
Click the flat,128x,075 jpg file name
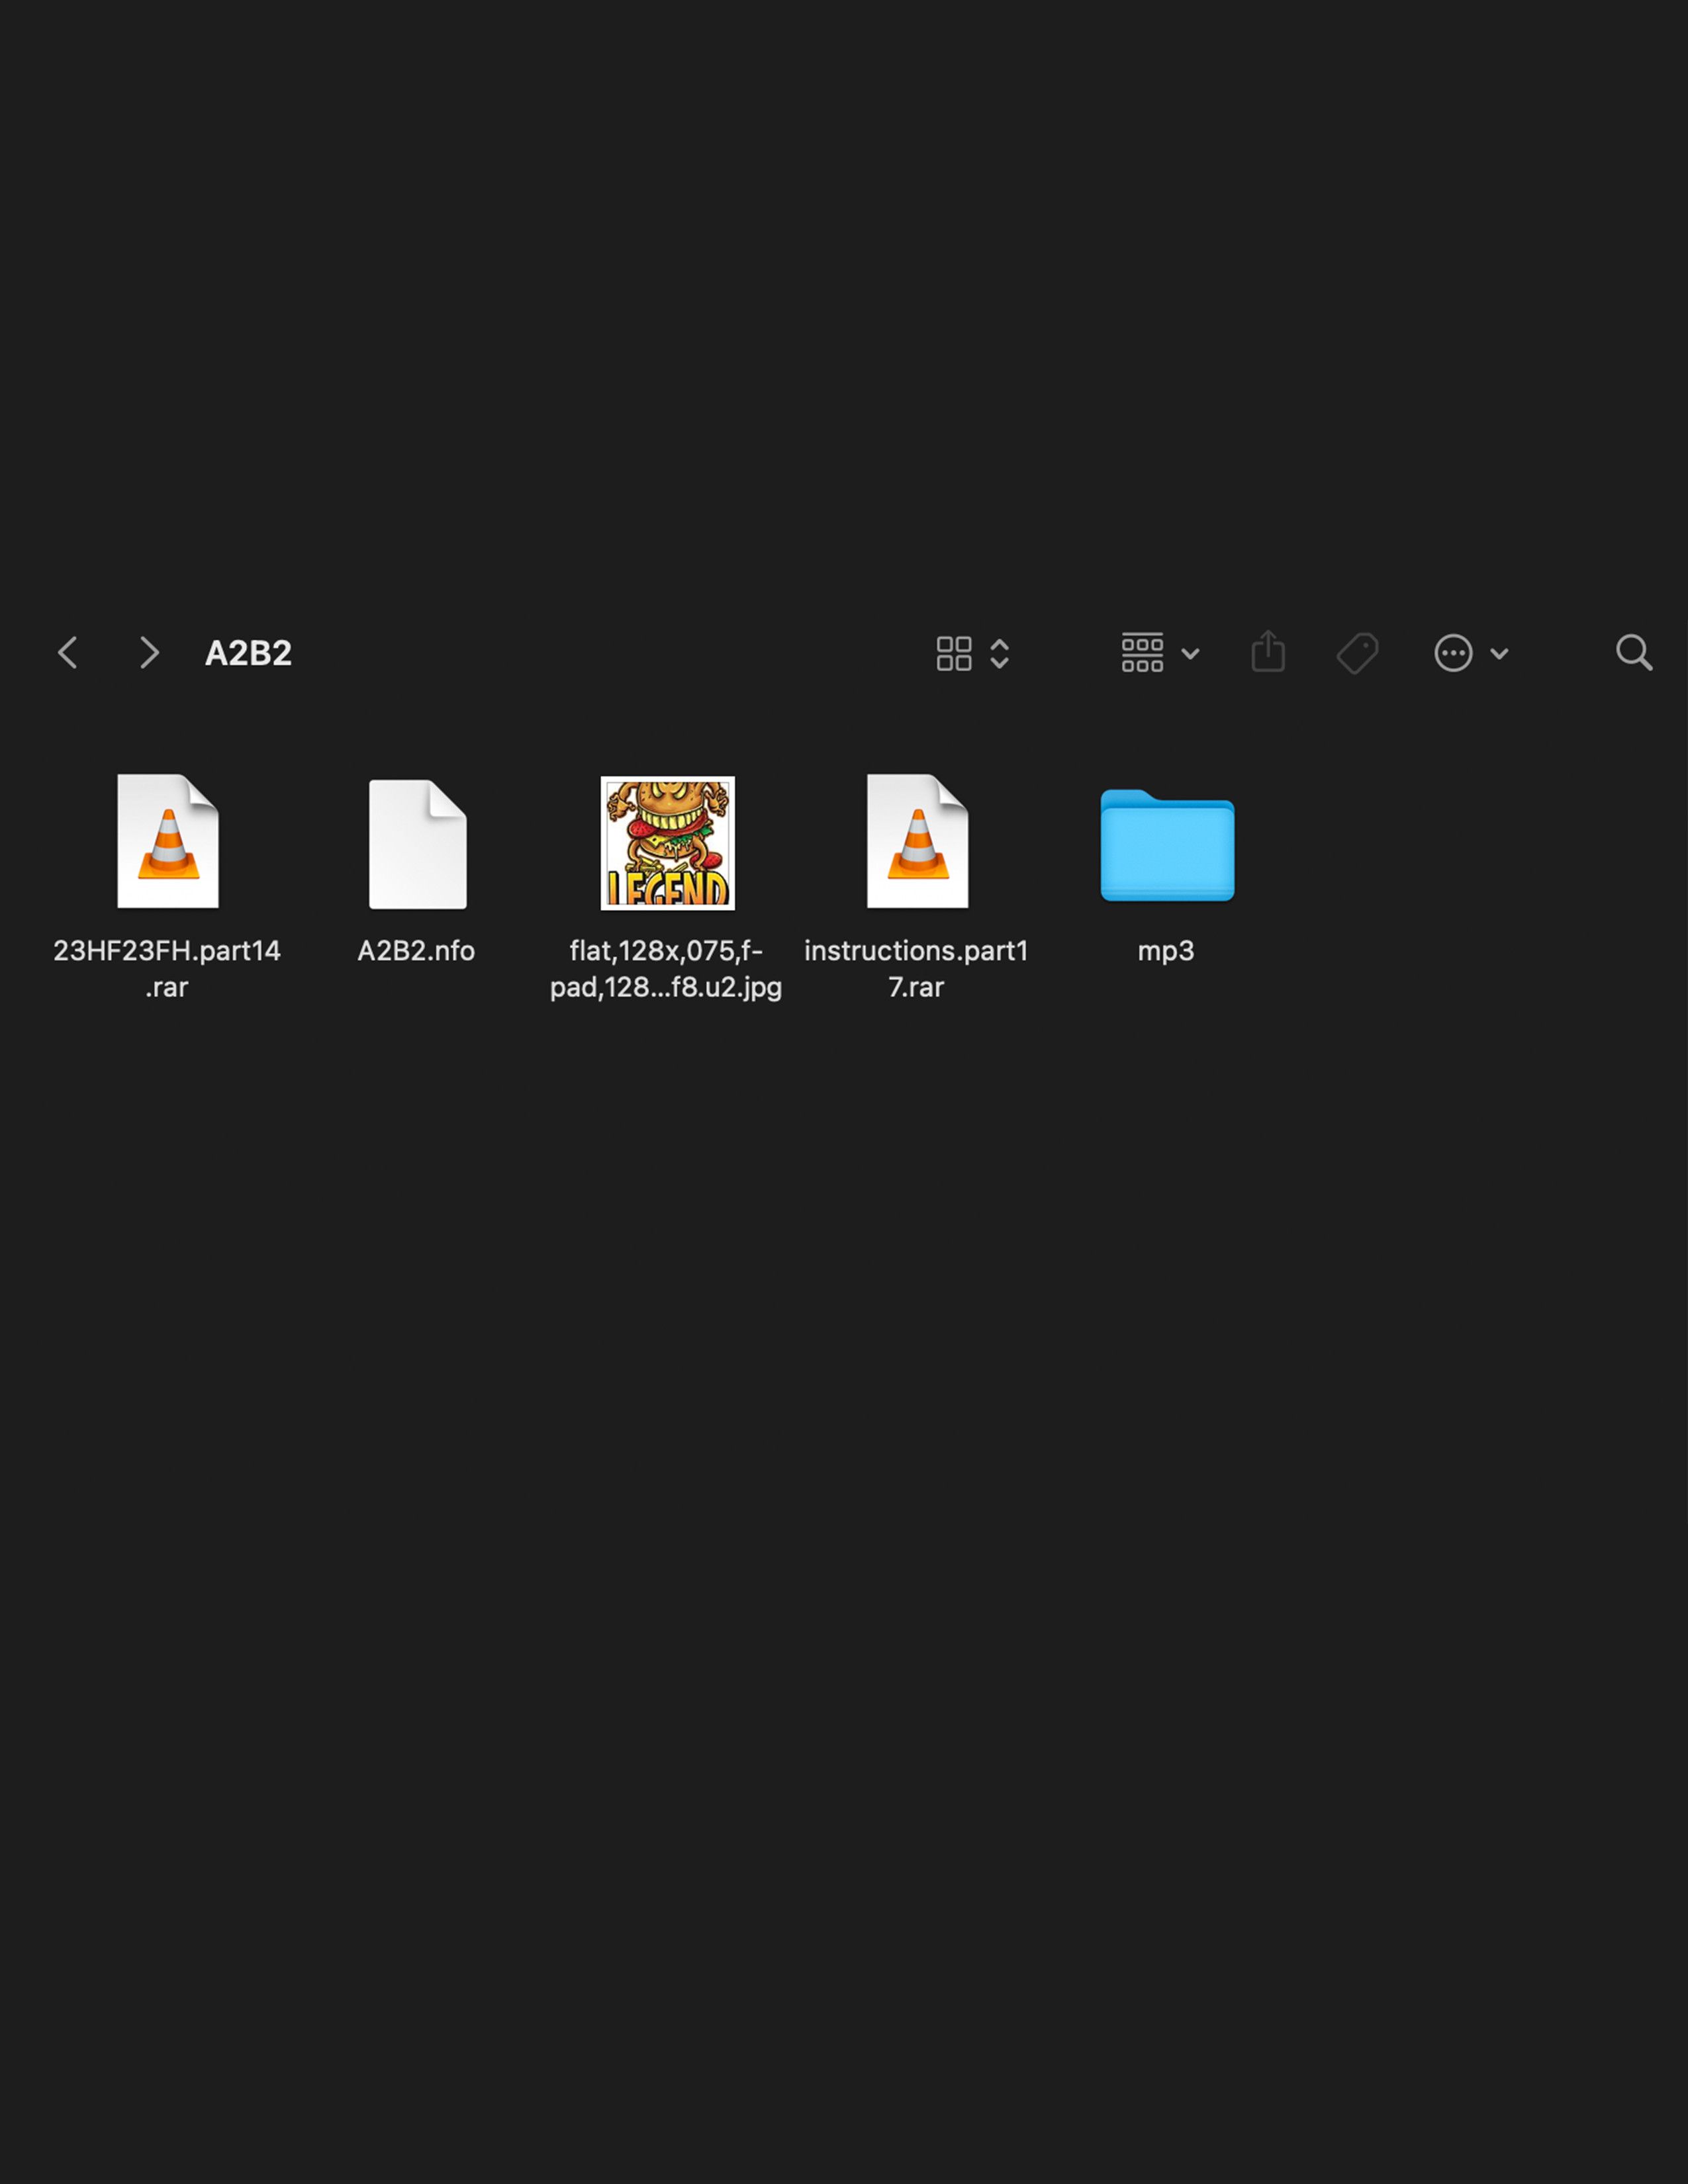pyautogui.click(x=666, y=968)
